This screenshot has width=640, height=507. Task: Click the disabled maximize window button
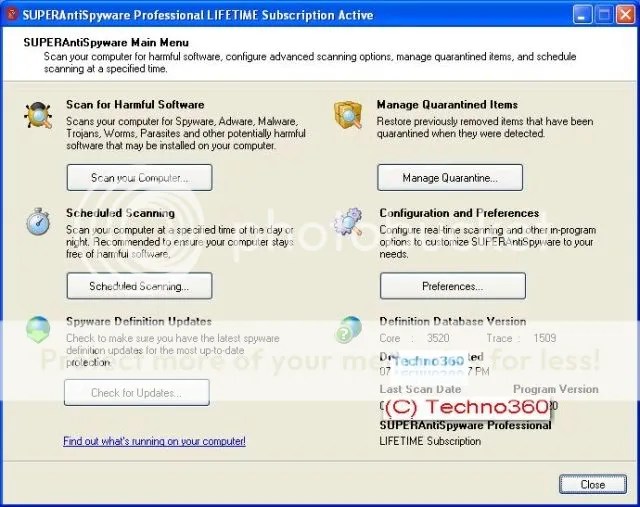tap(604, 15)
